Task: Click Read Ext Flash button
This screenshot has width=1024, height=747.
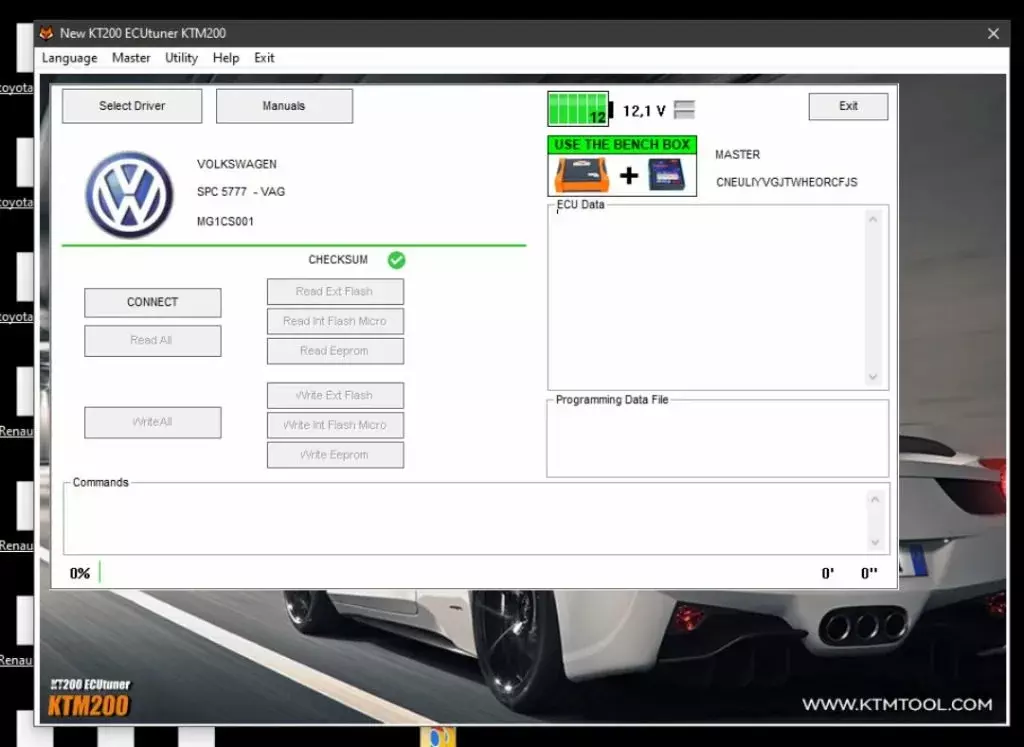Action: coord(335,291)
